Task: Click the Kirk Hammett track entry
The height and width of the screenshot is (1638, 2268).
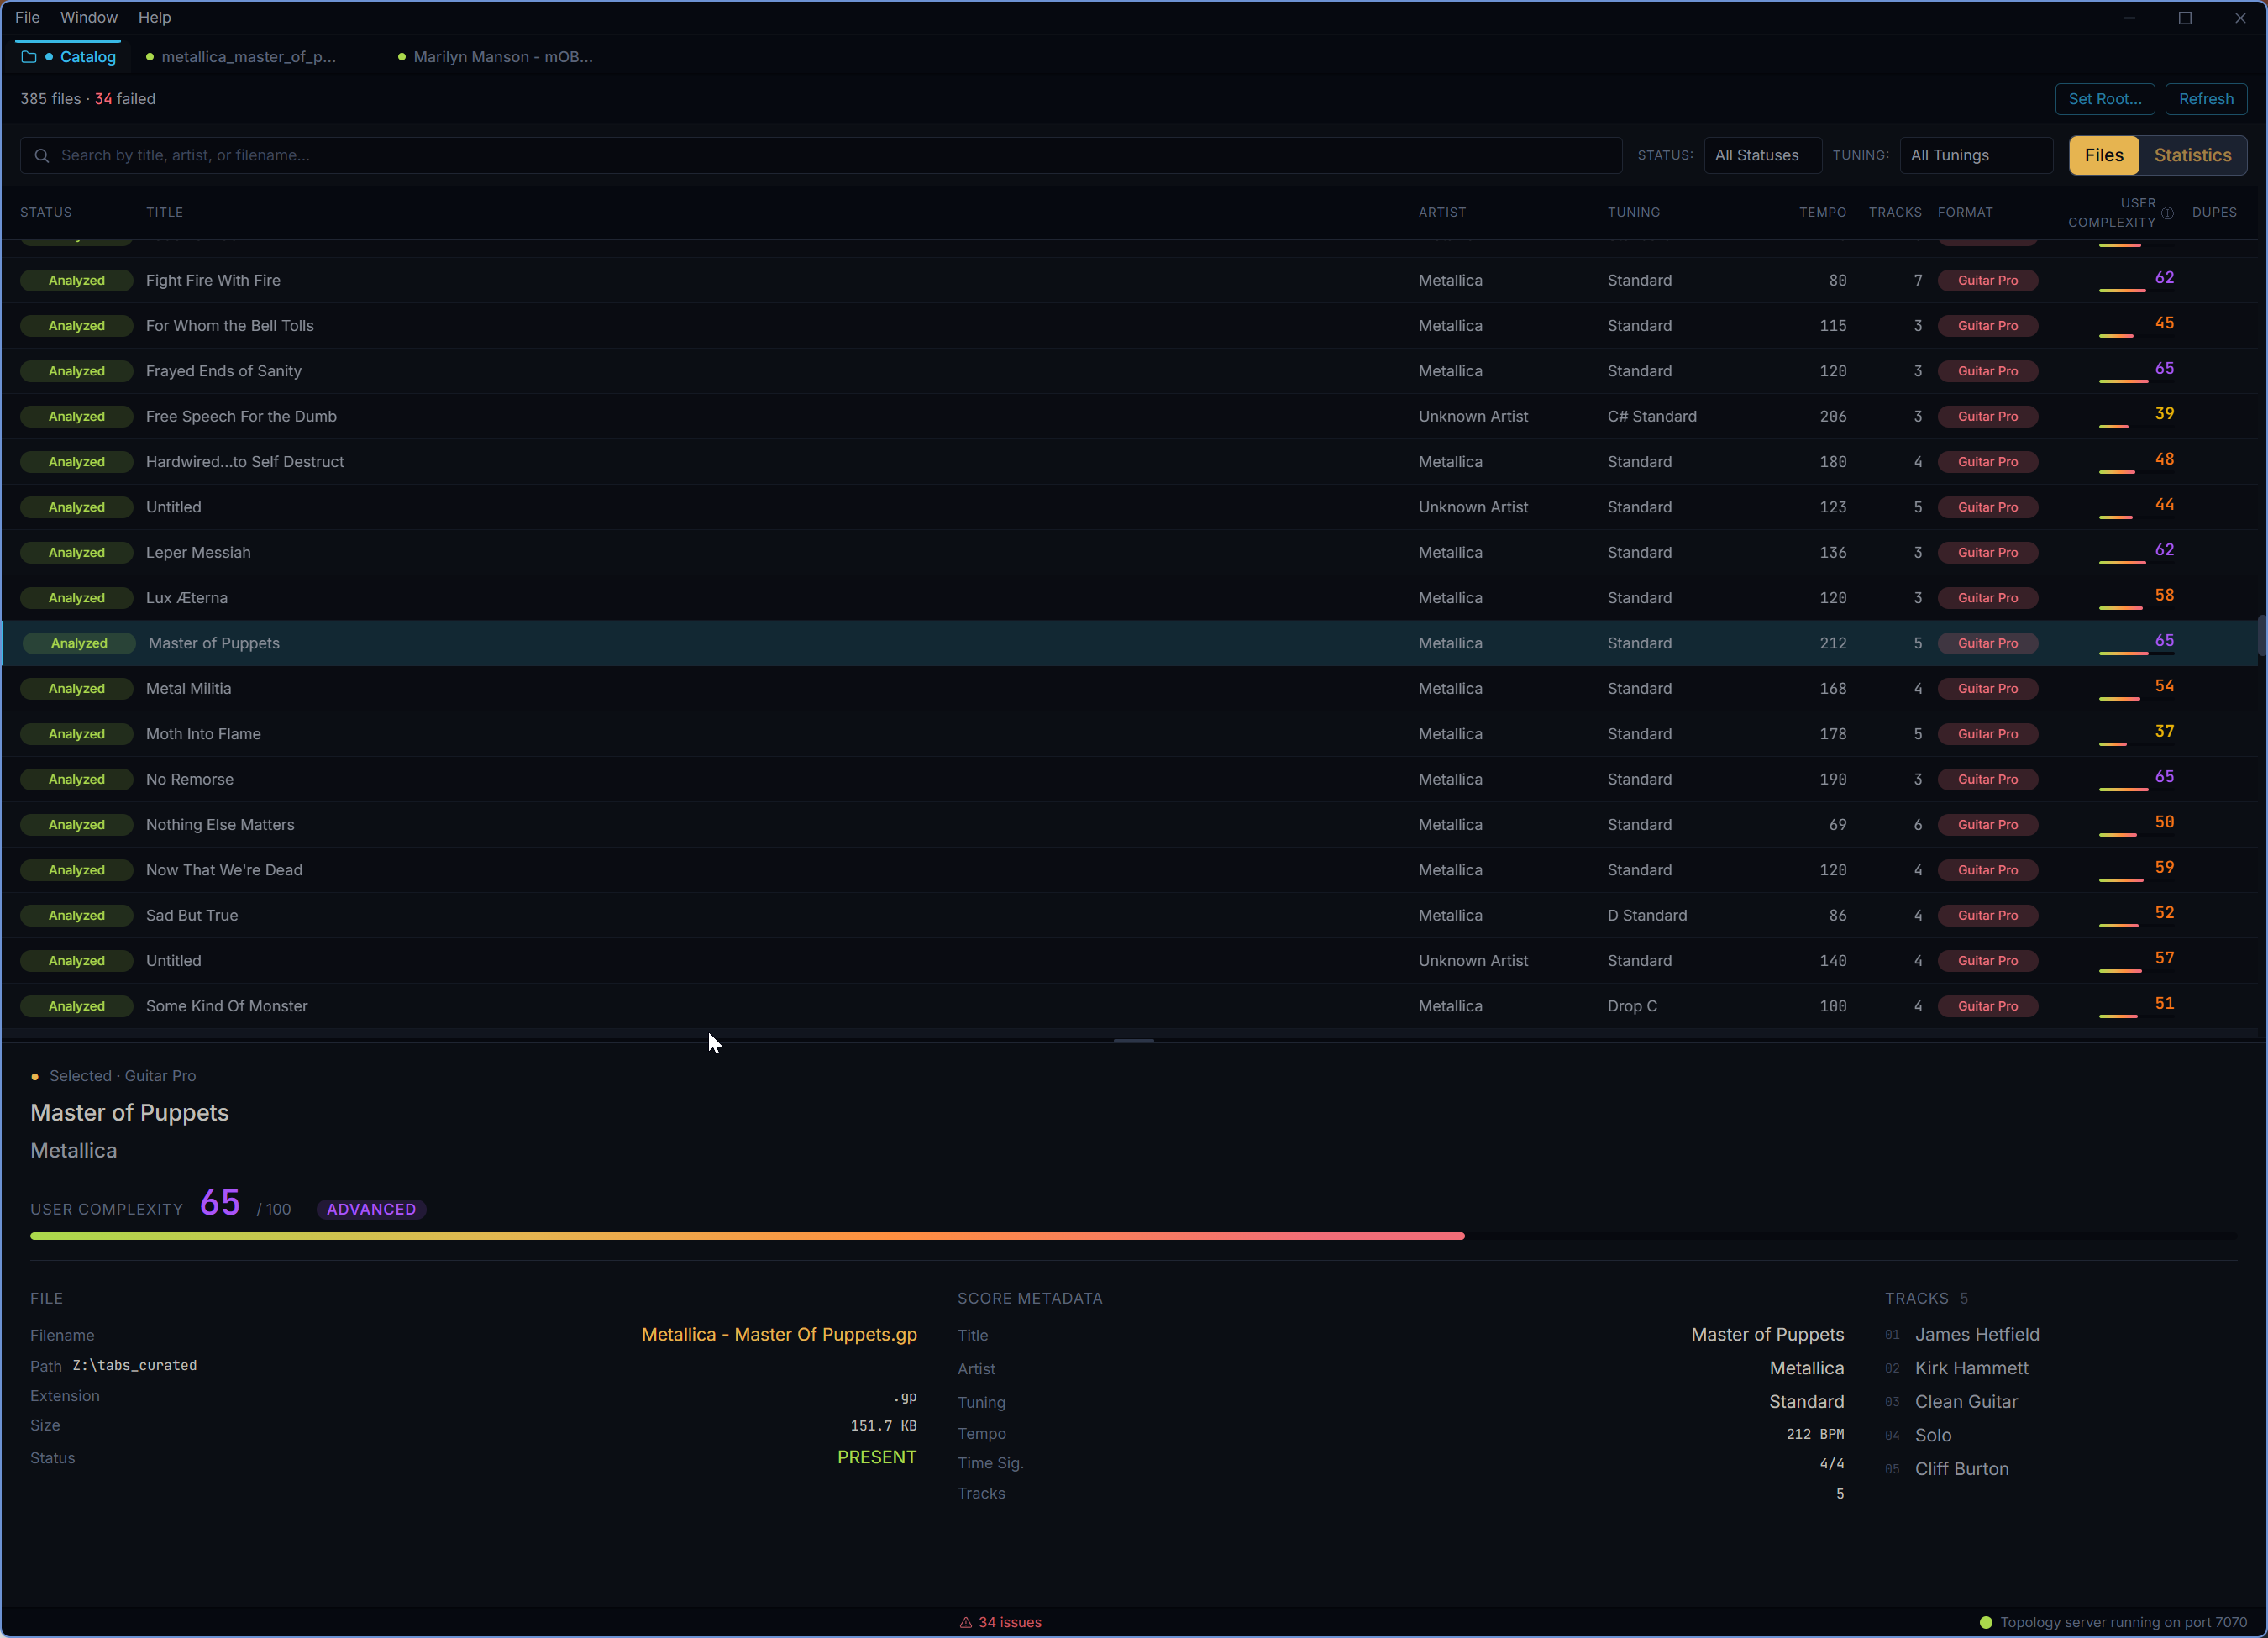Action: [1971, 1368]
